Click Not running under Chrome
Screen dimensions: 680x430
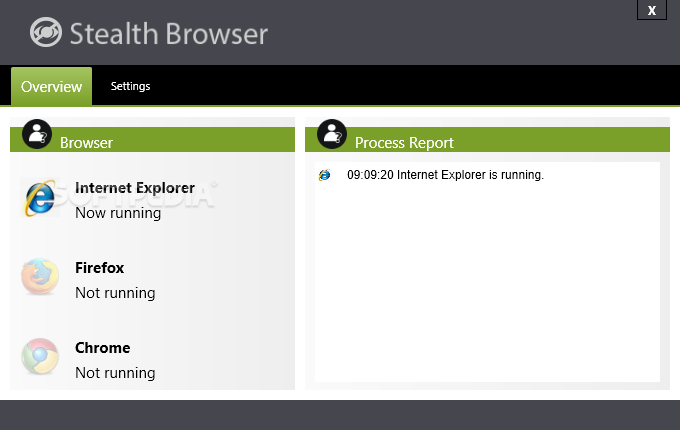click(115, 373)
